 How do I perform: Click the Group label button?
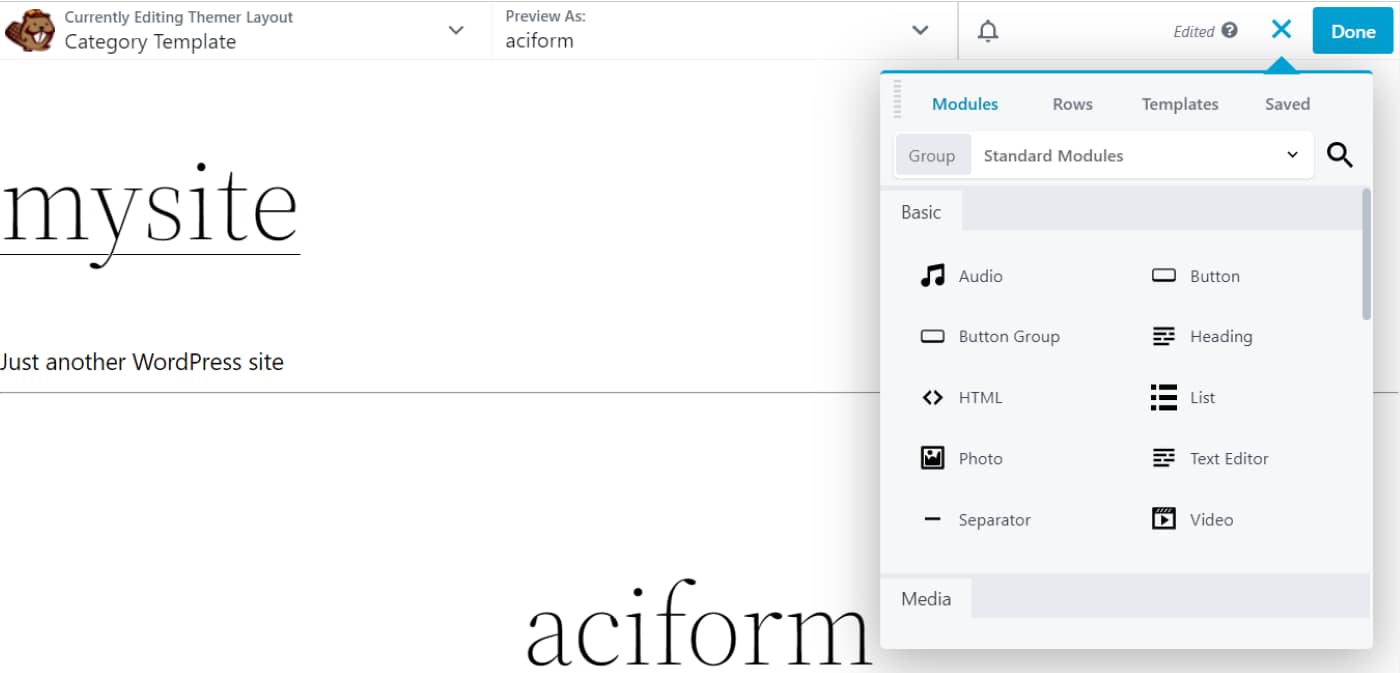(x=932, y=156)
